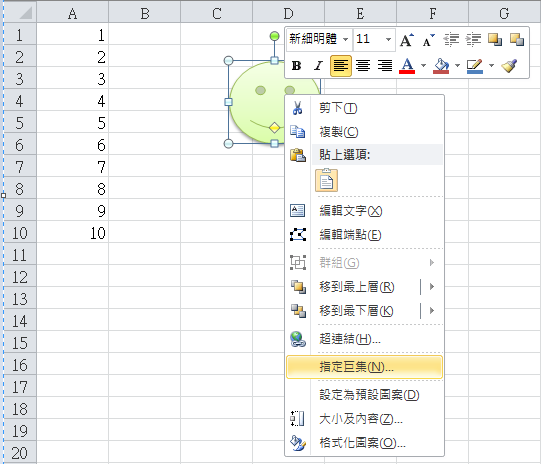Expand the 群組(G) submenu arrow
This screenshot has height=464, width=541.
[x=432, y=263]
